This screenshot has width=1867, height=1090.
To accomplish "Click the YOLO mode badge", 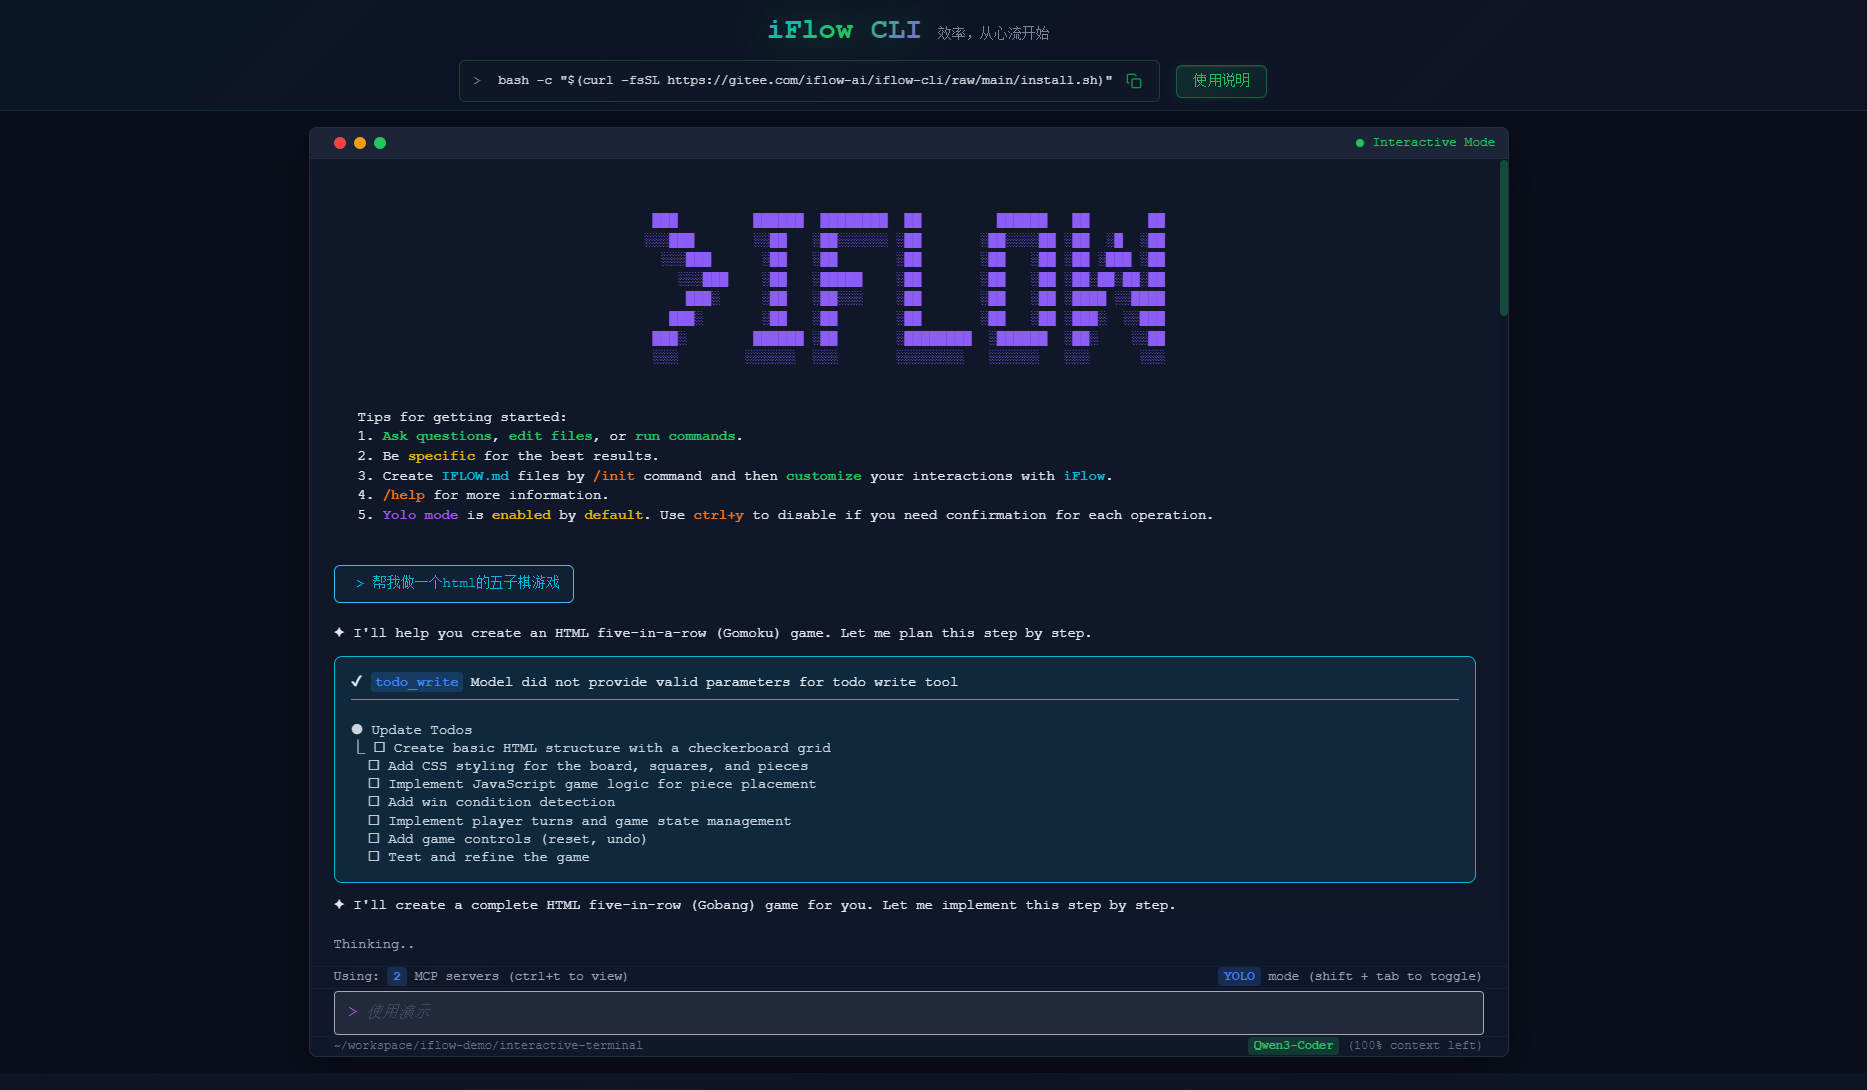I will tap(1239, 976).
